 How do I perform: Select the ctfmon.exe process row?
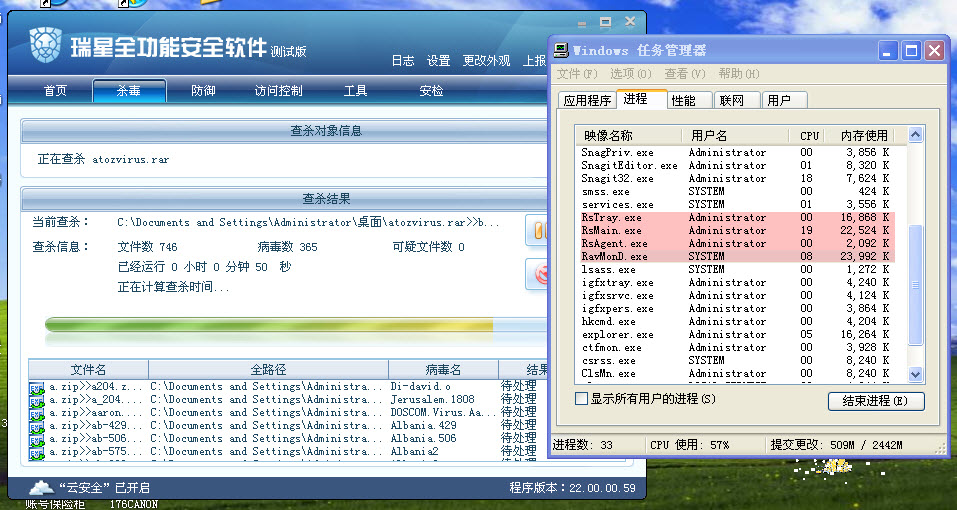[x=737, y=348]
